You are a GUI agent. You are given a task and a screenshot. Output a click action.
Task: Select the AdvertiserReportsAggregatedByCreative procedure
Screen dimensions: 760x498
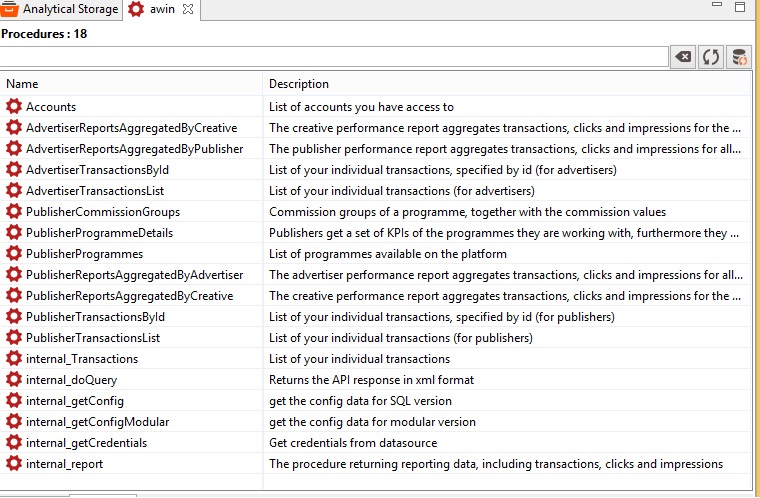pos(131,127)
